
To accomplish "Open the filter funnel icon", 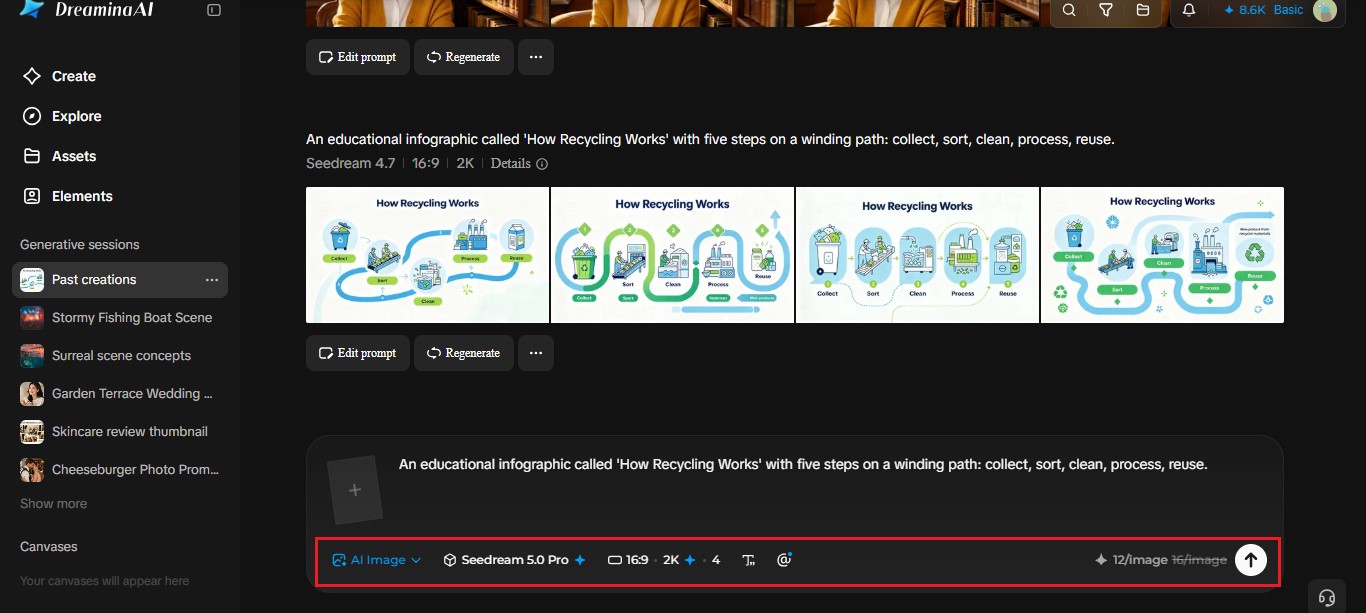I will [1106, 10].
